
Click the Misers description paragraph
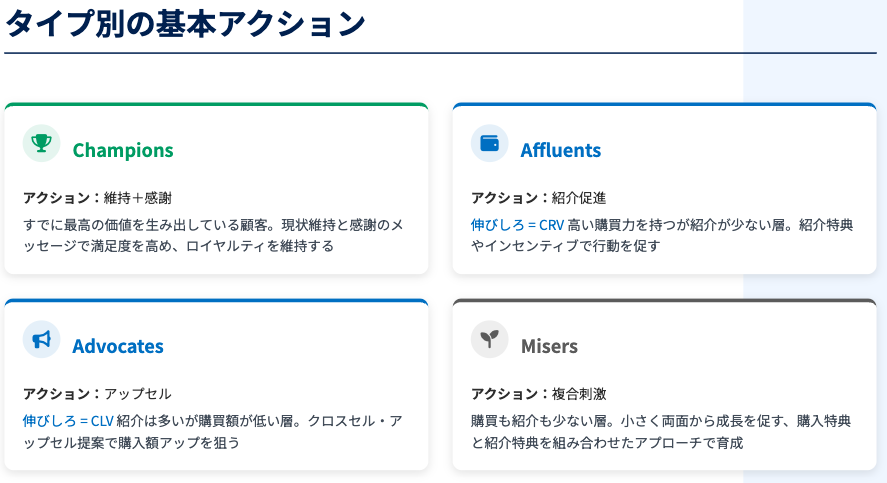(x=660, y=431)
